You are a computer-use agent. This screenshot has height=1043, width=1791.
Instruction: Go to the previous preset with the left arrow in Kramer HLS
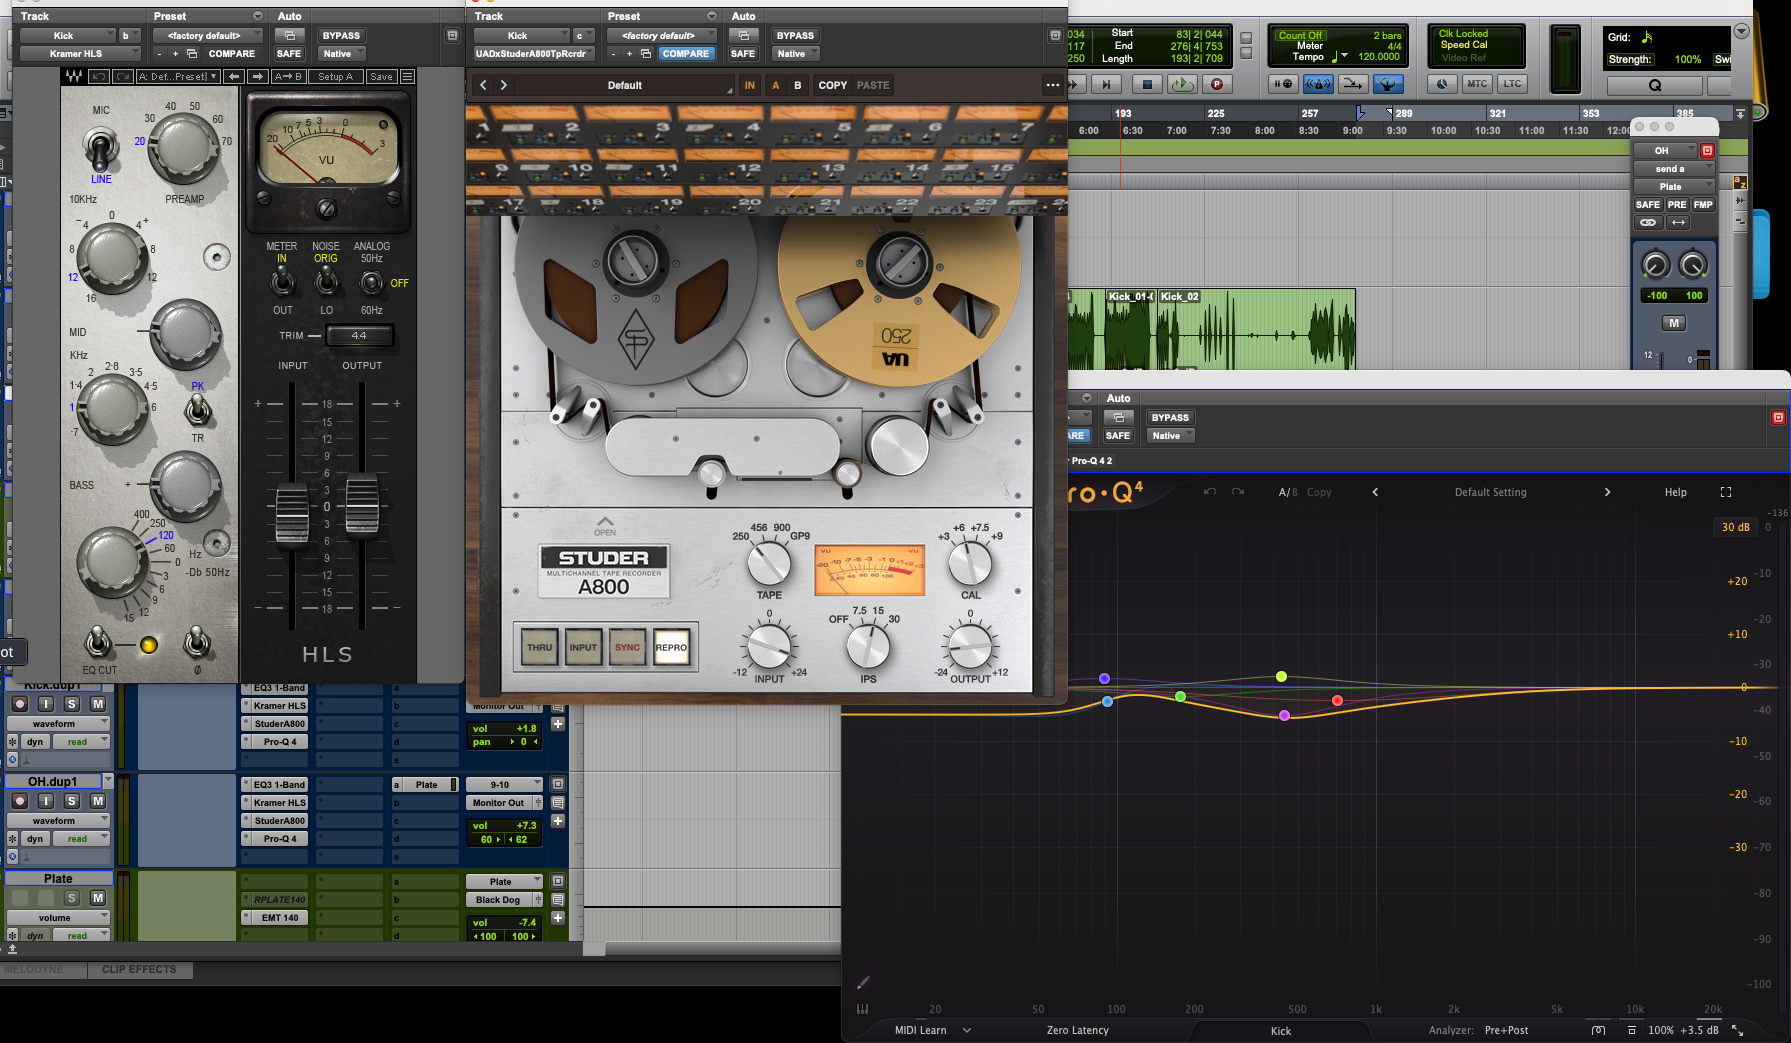pyautogui.click(x=234, y=77)
